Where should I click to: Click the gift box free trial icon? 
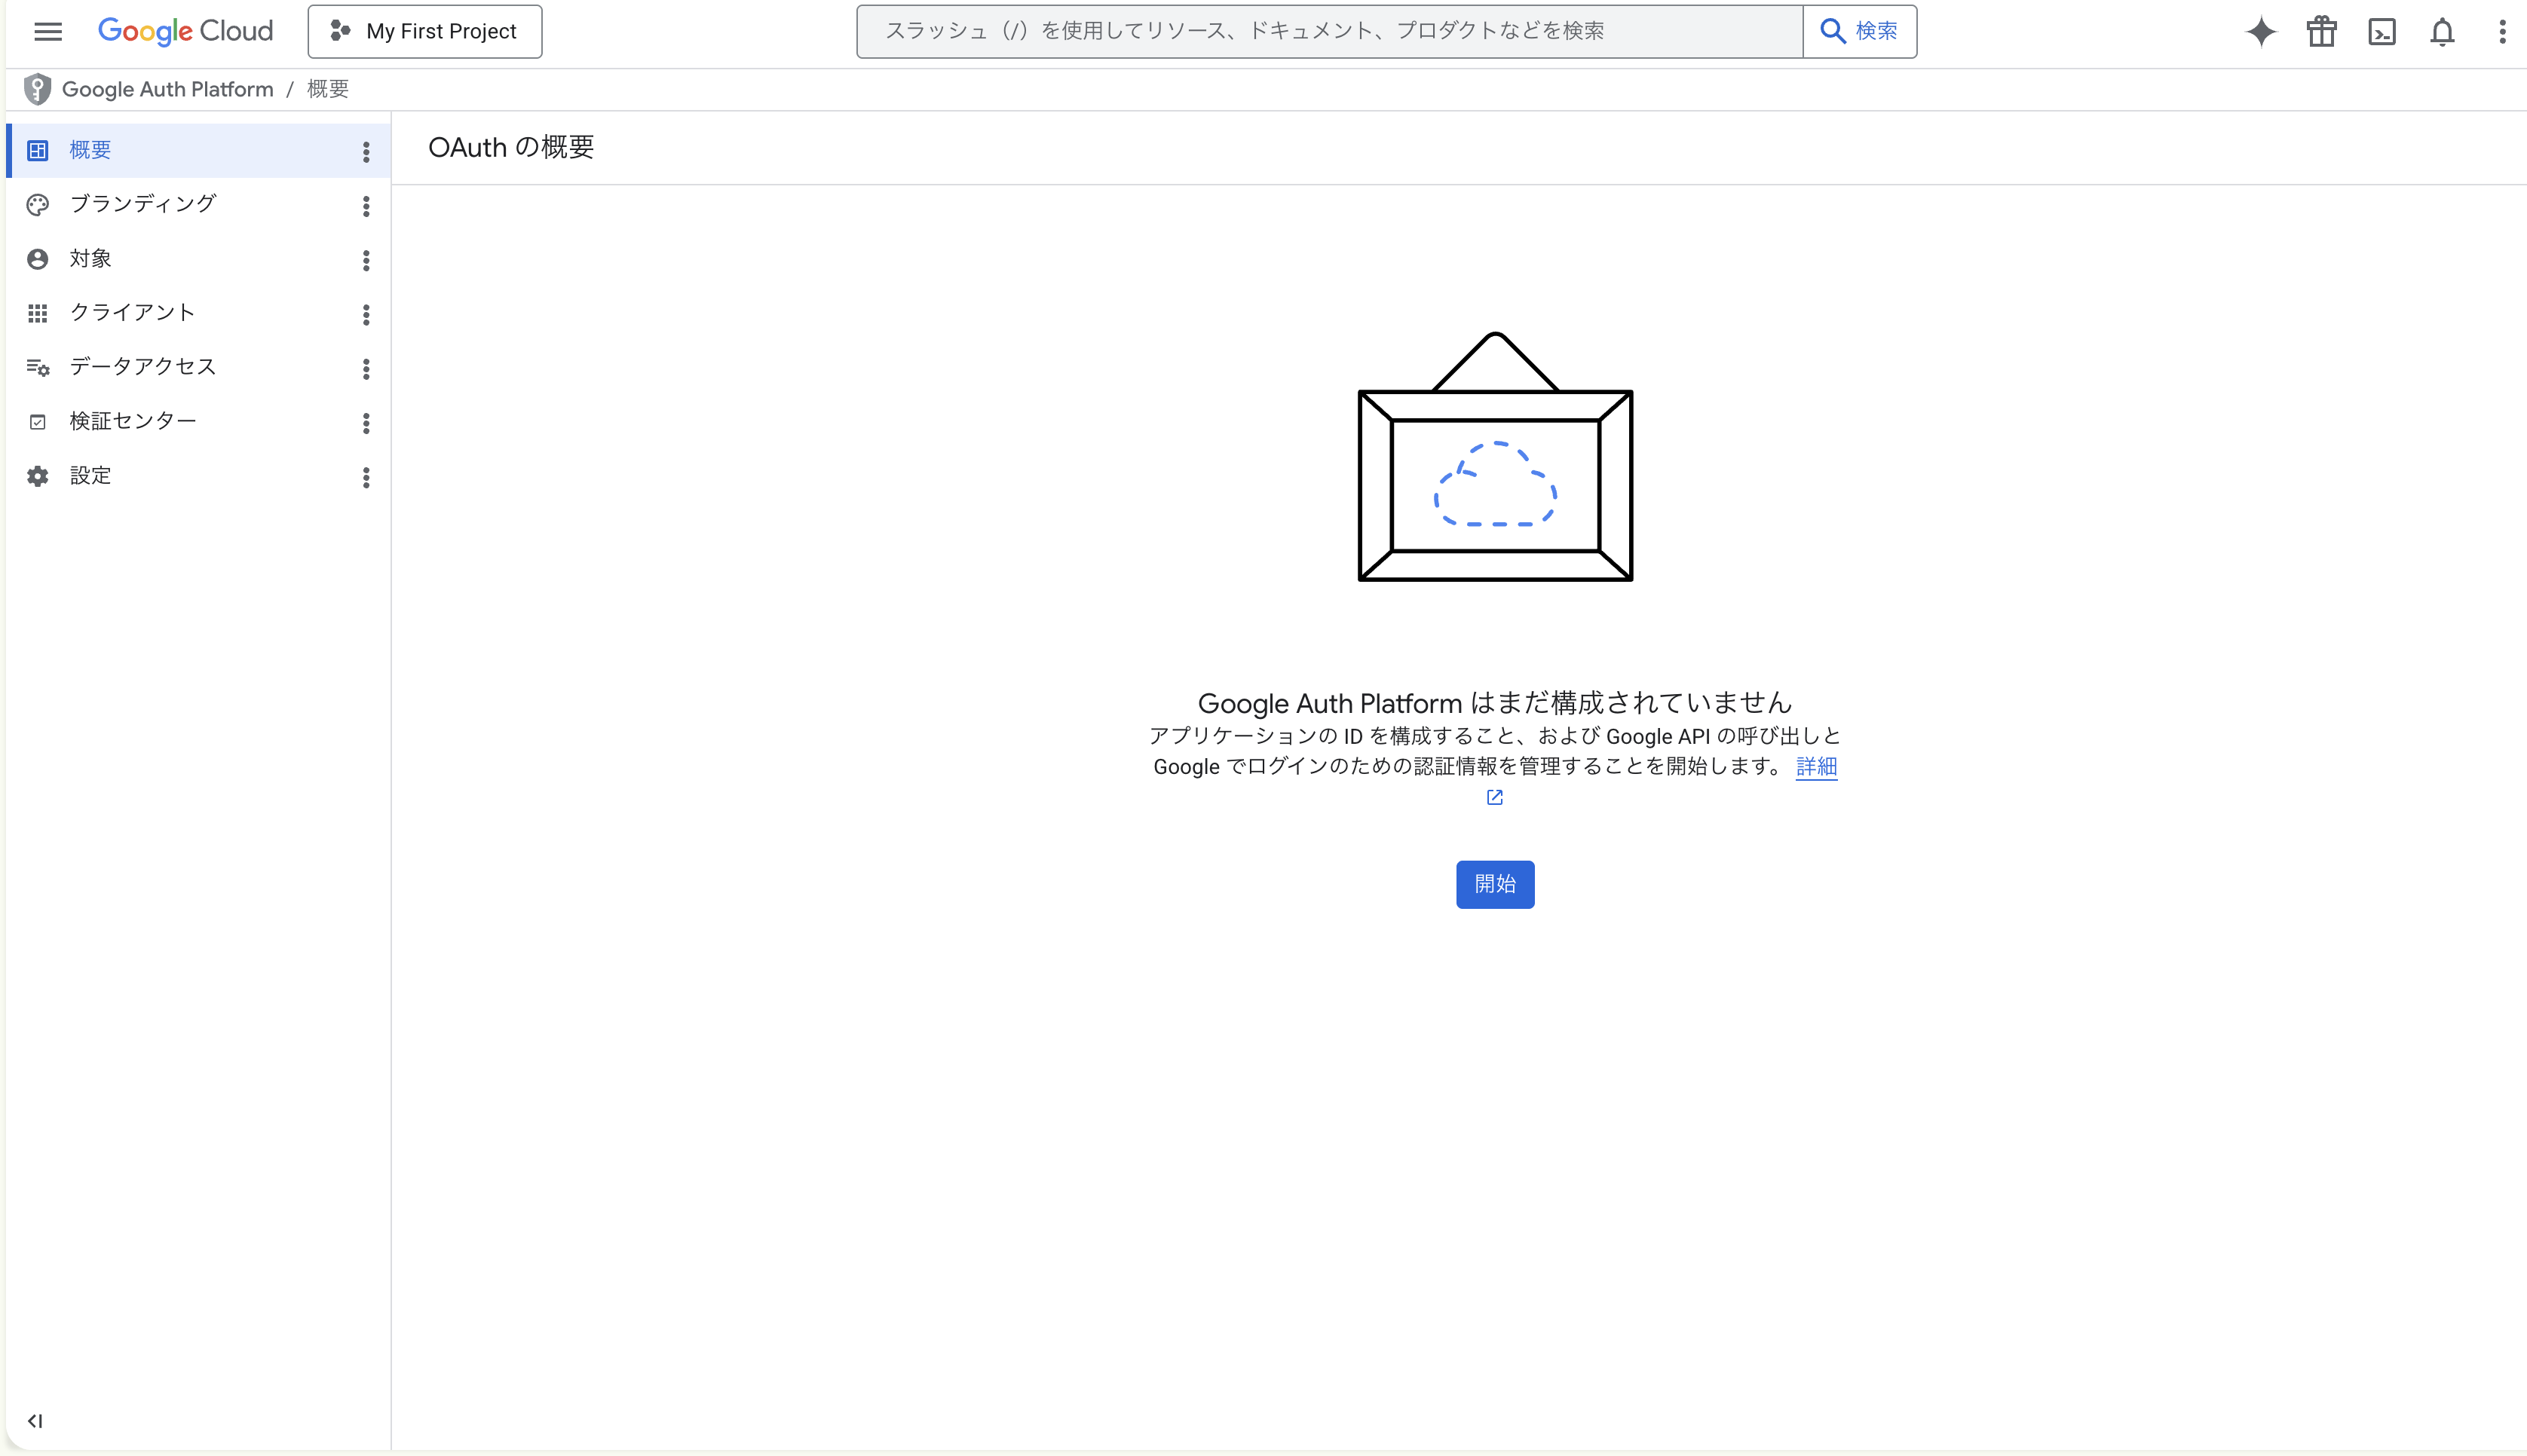2322,32
